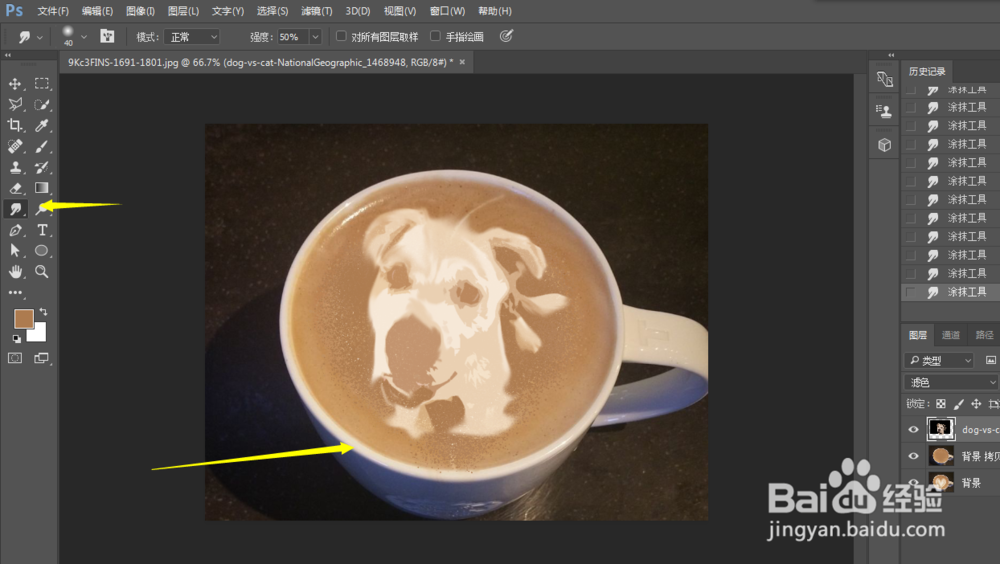Open the 模式 blending mode dropdown
This screenshot has height=564, width=1000.
[x=192, y=37]
